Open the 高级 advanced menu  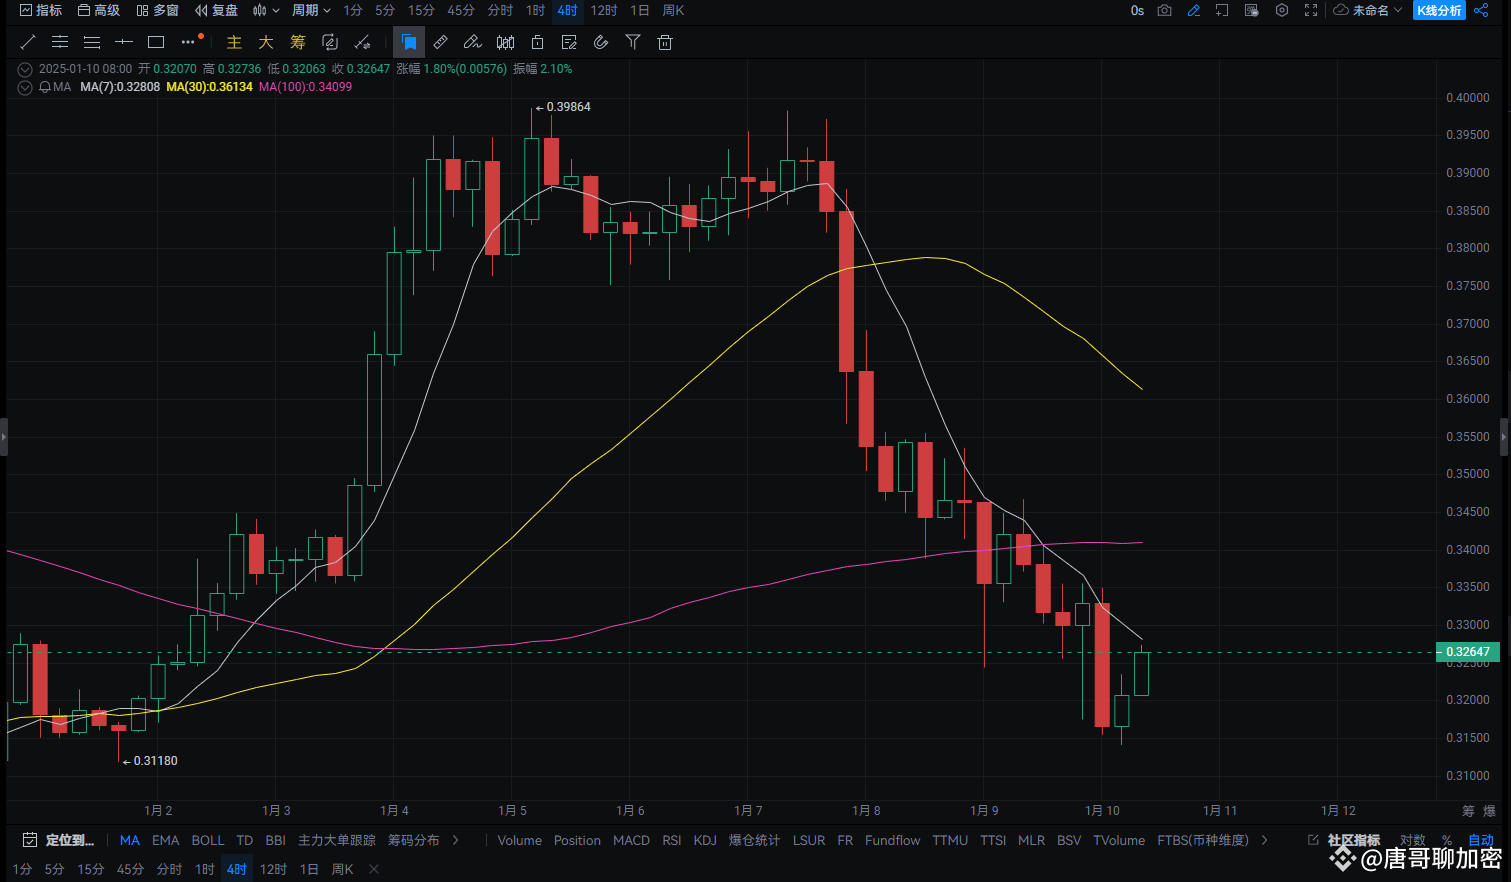click(x=99, y=10)
